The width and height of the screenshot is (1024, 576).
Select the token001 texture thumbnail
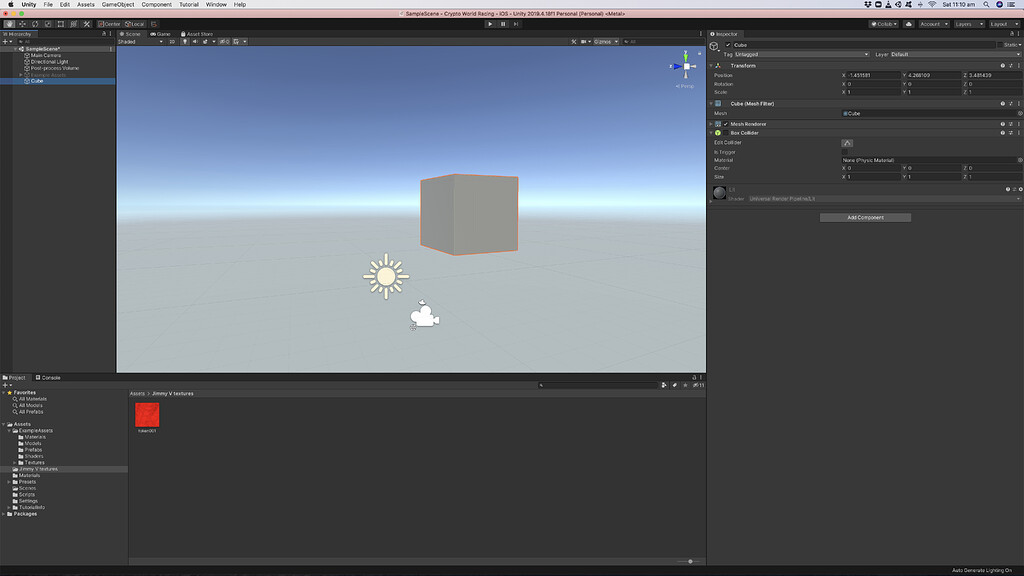coord(148,414)
